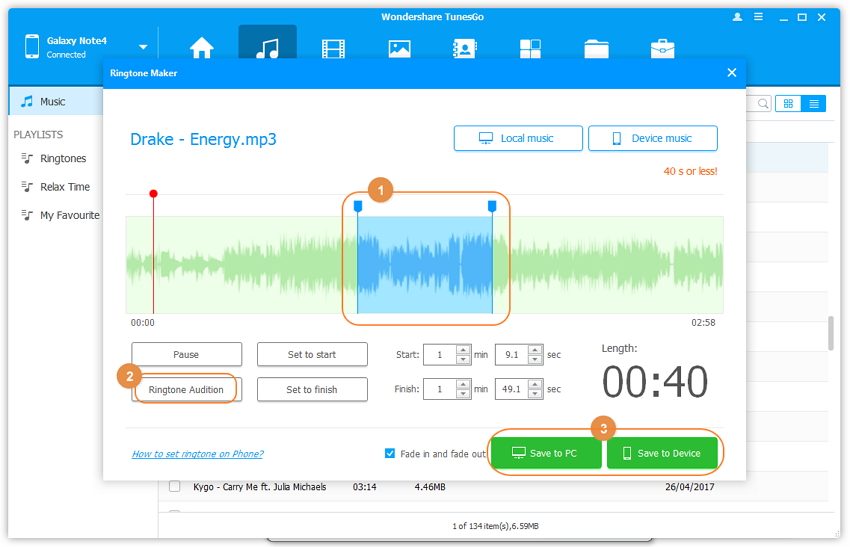Open the Apps grid icon
This screenshot has width=850, height=547.
[x=530, y=48]
